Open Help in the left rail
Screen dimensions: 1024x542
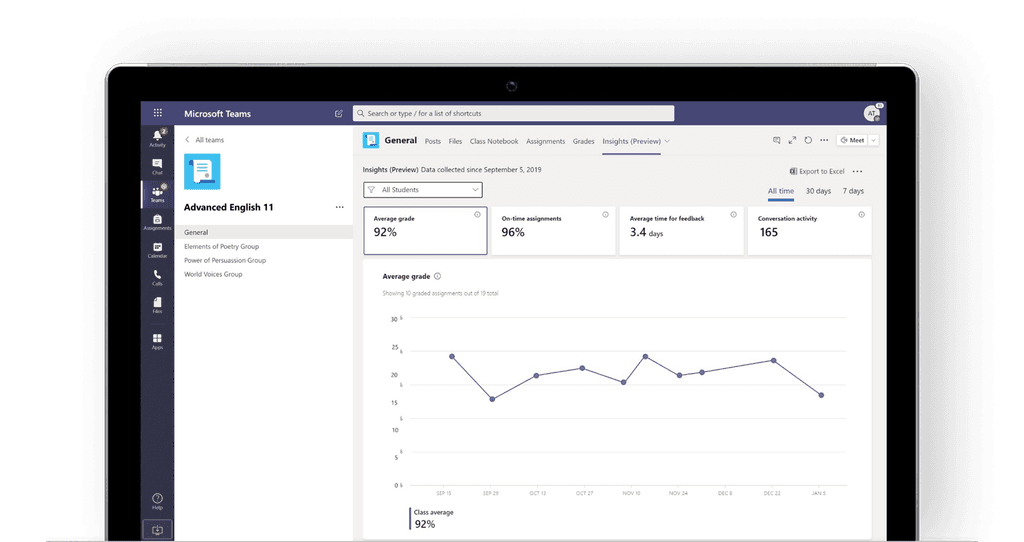pos(157,502)
